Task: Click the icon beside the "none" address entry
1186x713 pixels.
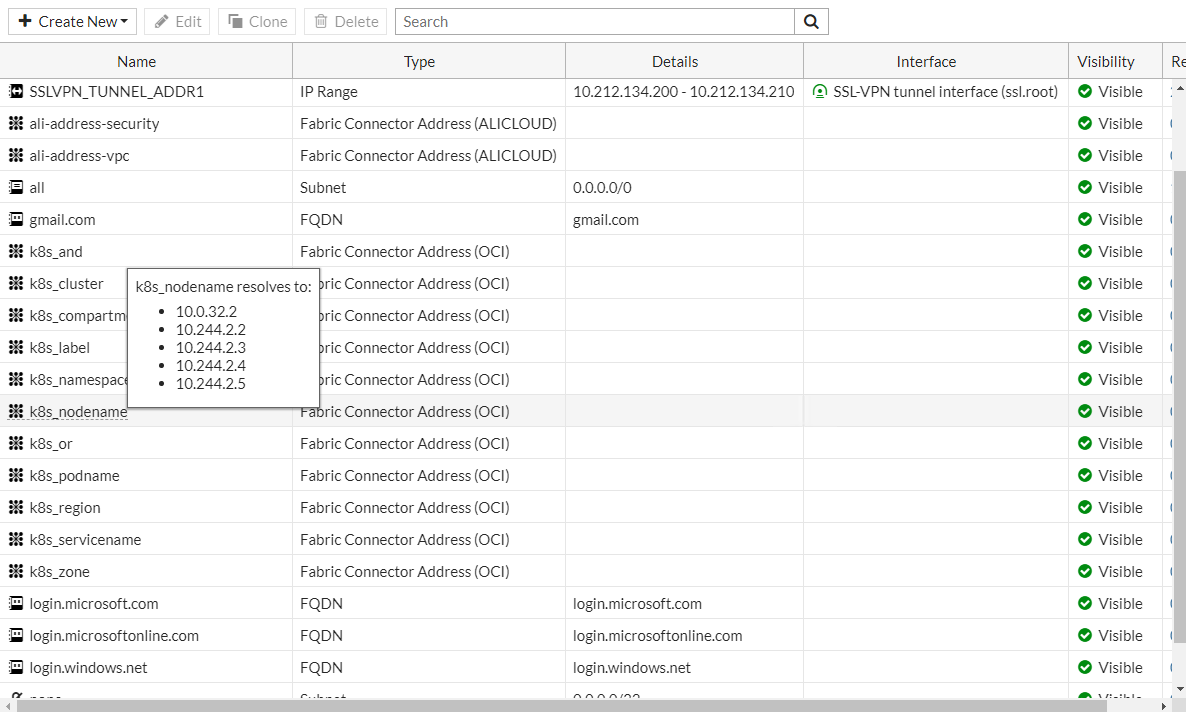Action: 15,697
